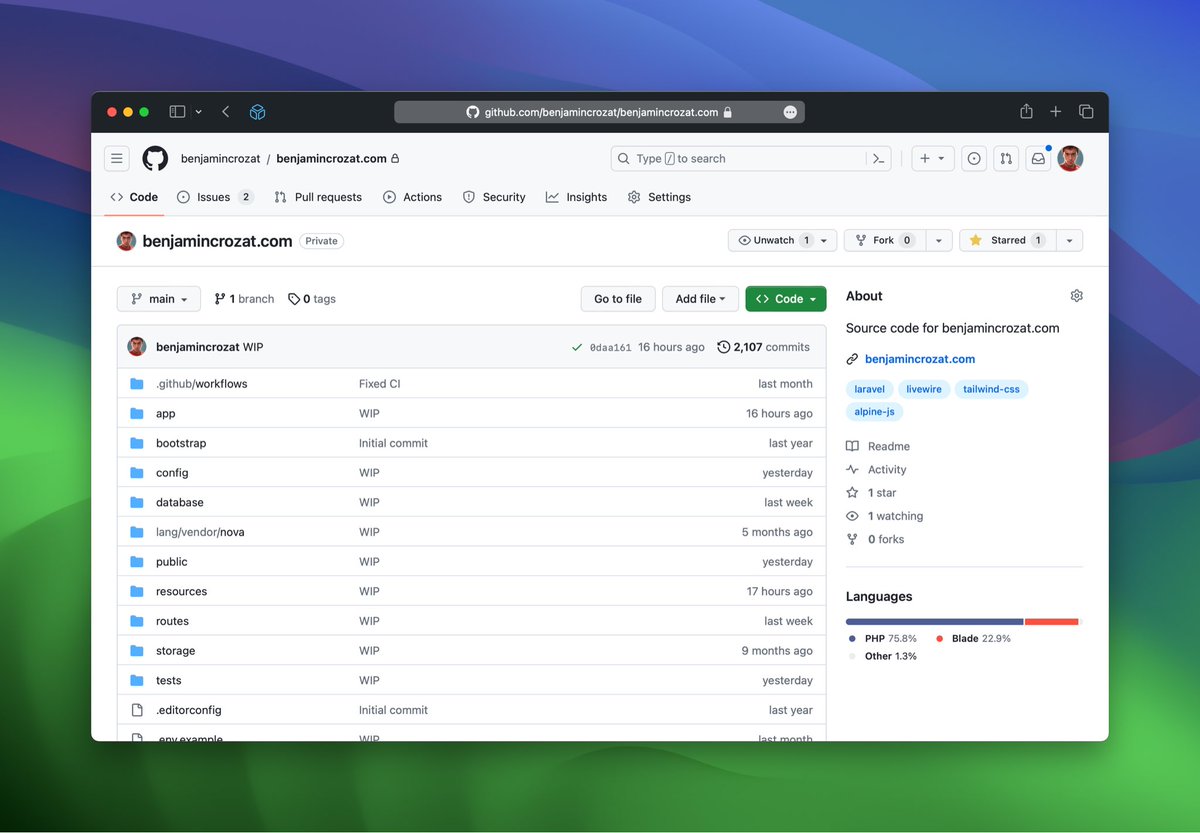This screenshot has width=1200, height=833.
Task: Click the address bar more-options ellipsis
Action: pos(790,112)
